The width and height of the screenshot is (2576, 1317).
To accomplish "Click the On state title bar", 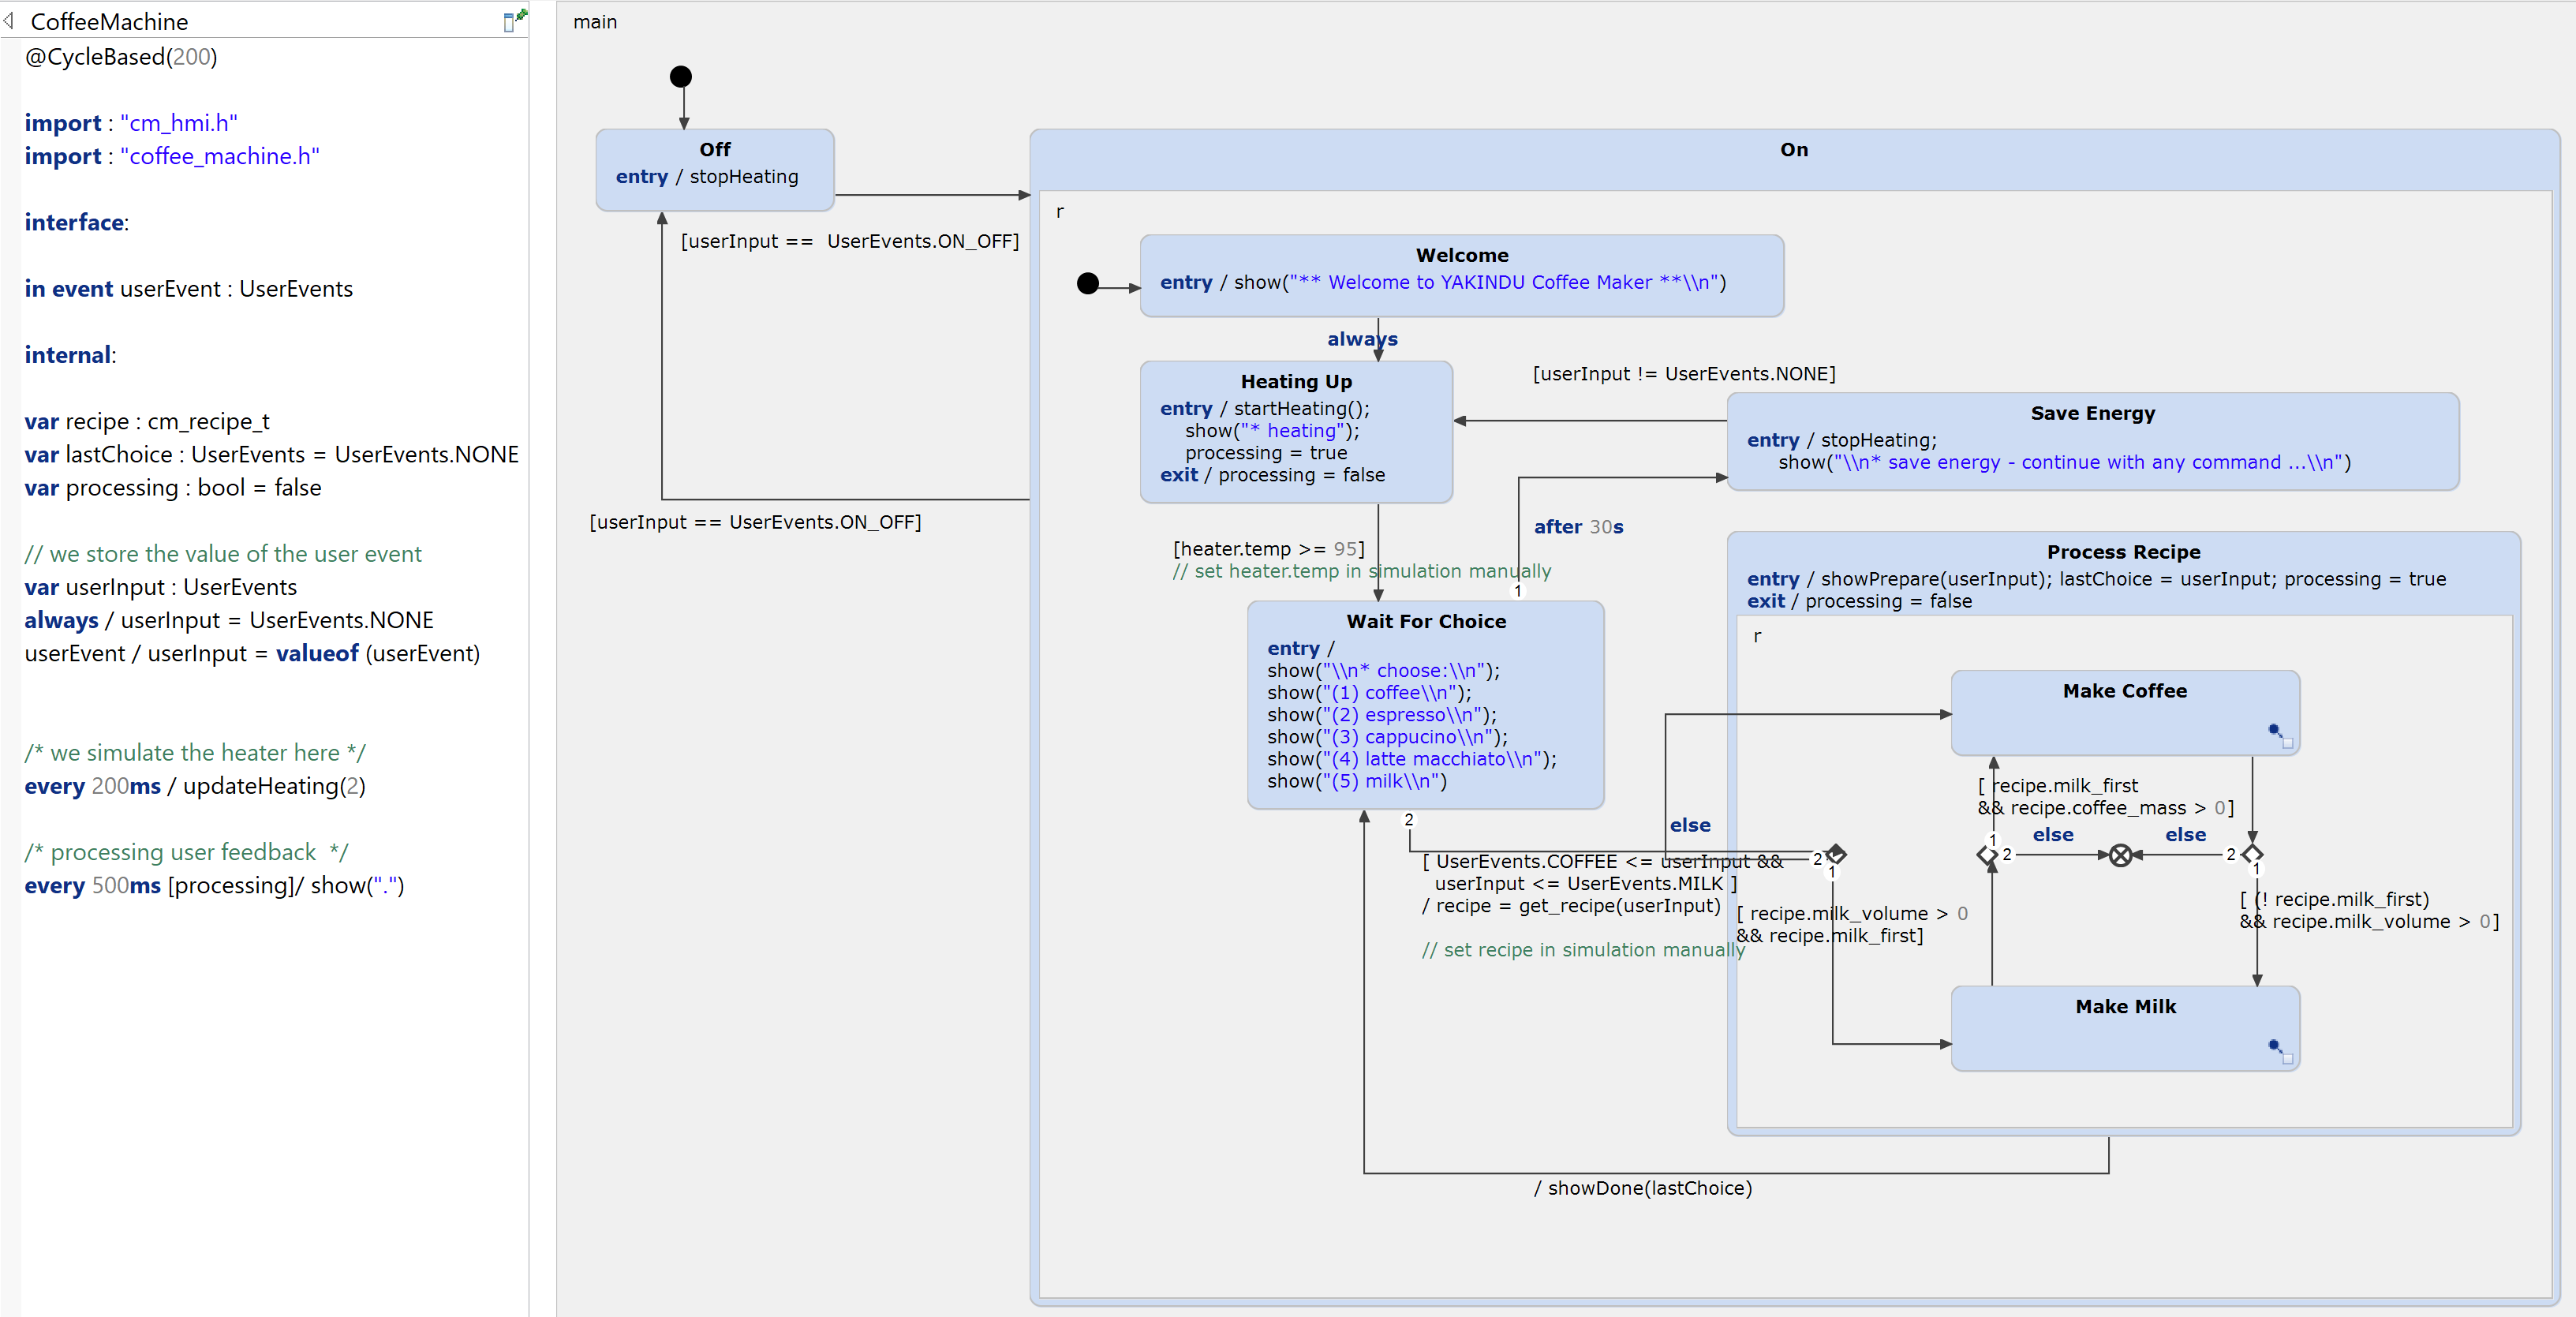I will (x=1793, y=150).
